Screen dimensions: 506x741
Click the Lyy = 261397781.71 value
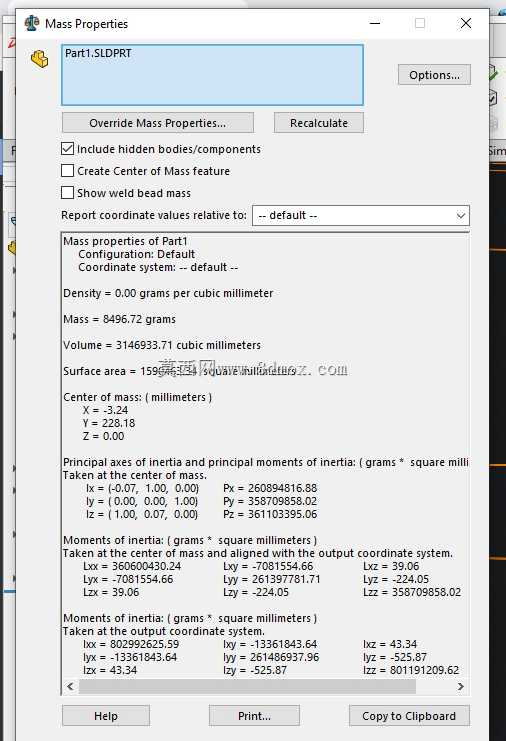click(272, 579)
